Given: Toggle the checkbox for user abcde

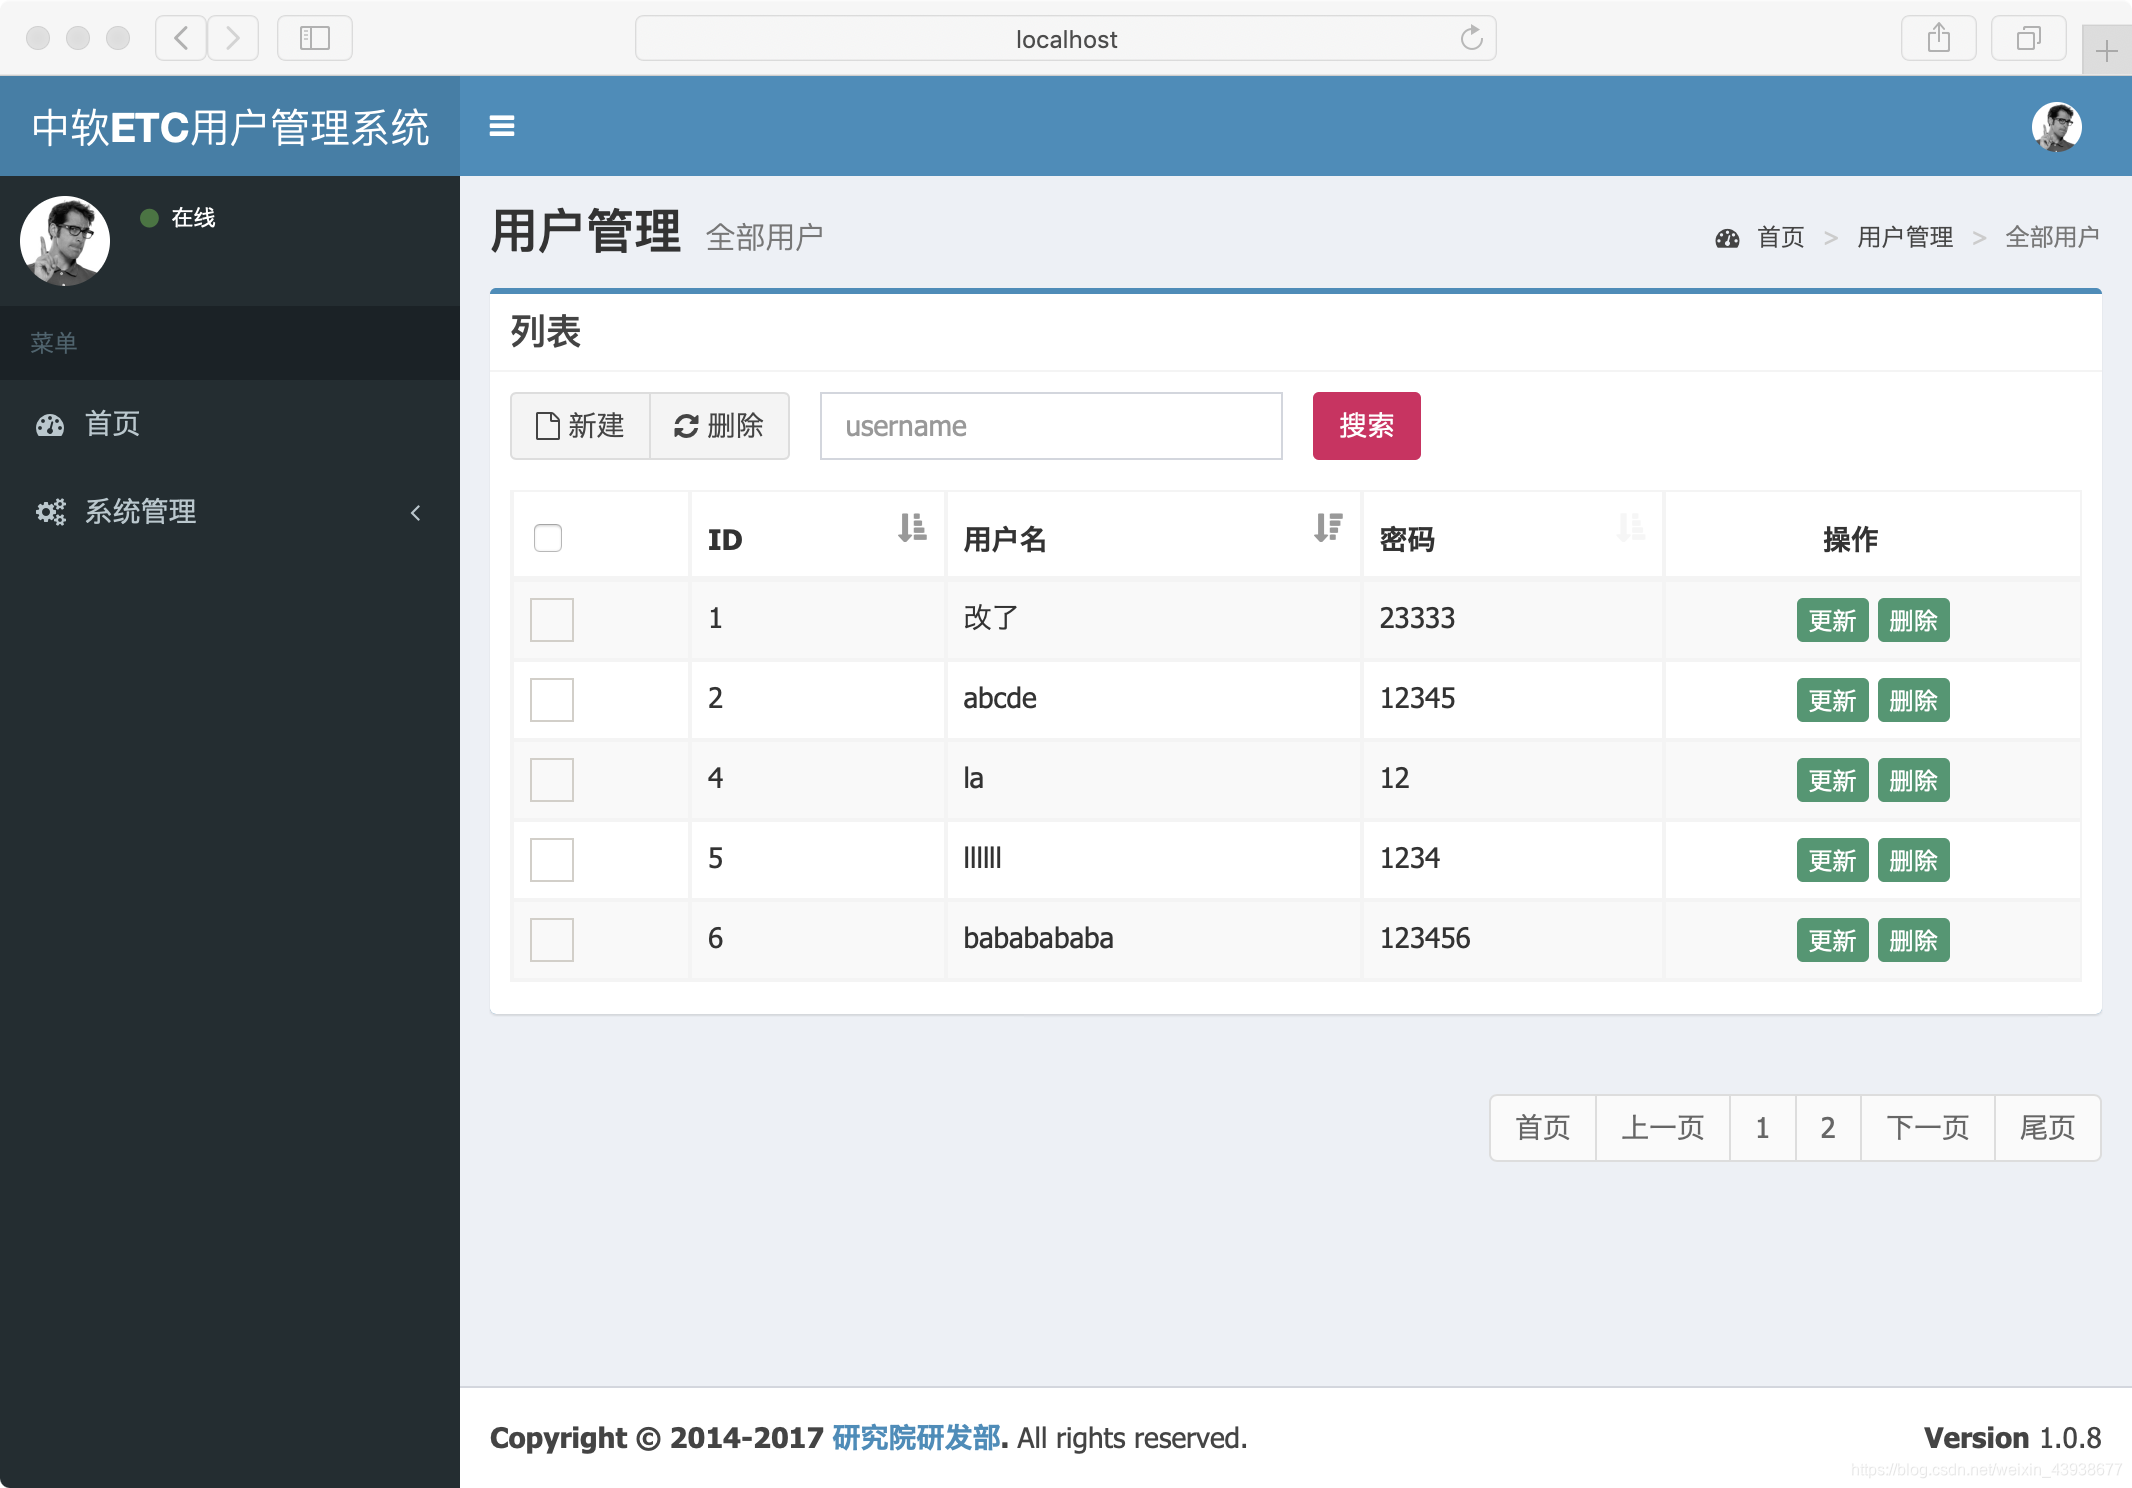Looking at the screenshot, I should click(552, 699).
